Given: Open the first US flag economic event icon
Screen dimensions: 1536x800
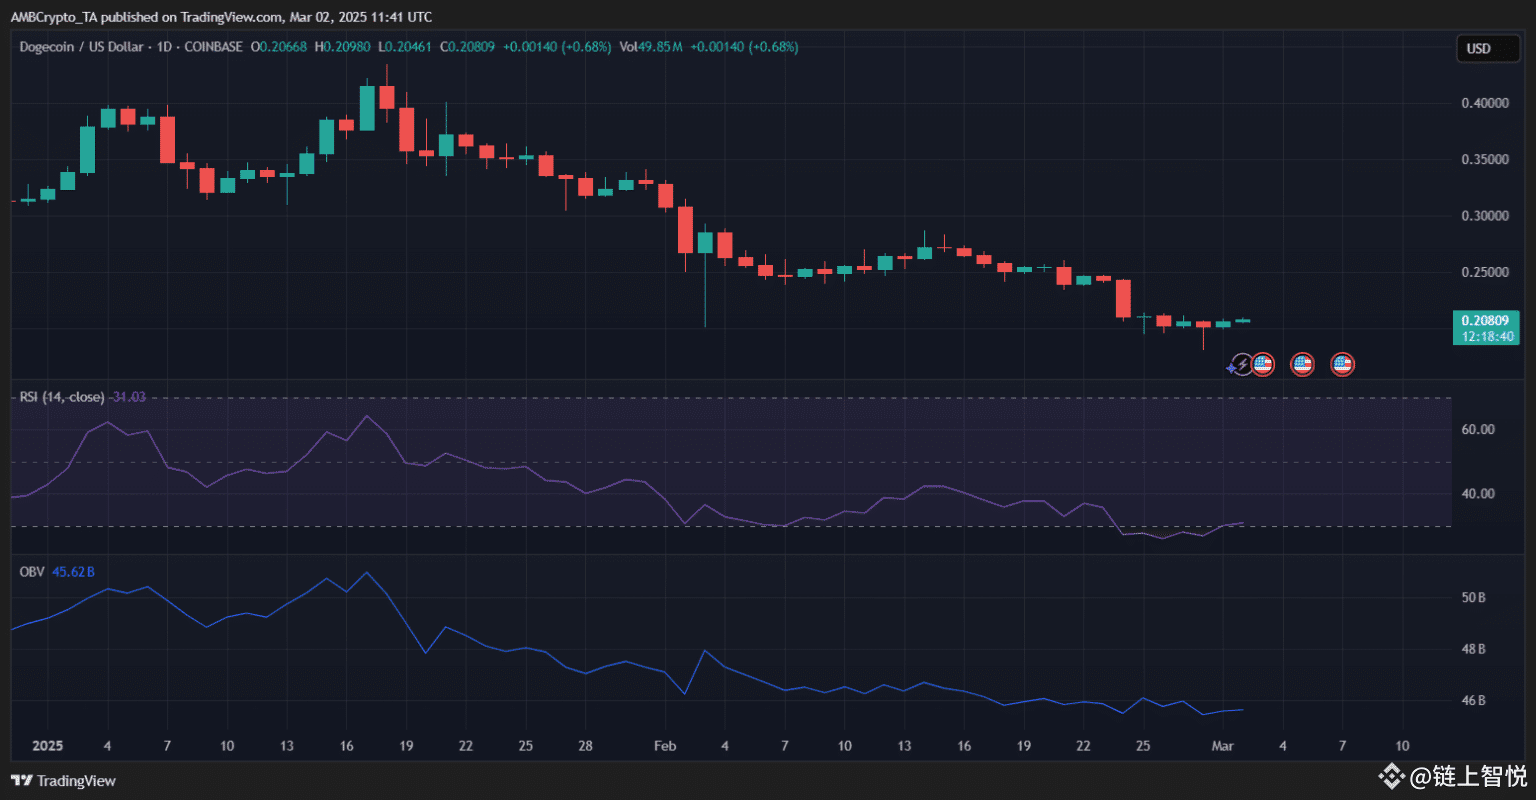Looking at the screenshot, I should tap(1263, 364).
